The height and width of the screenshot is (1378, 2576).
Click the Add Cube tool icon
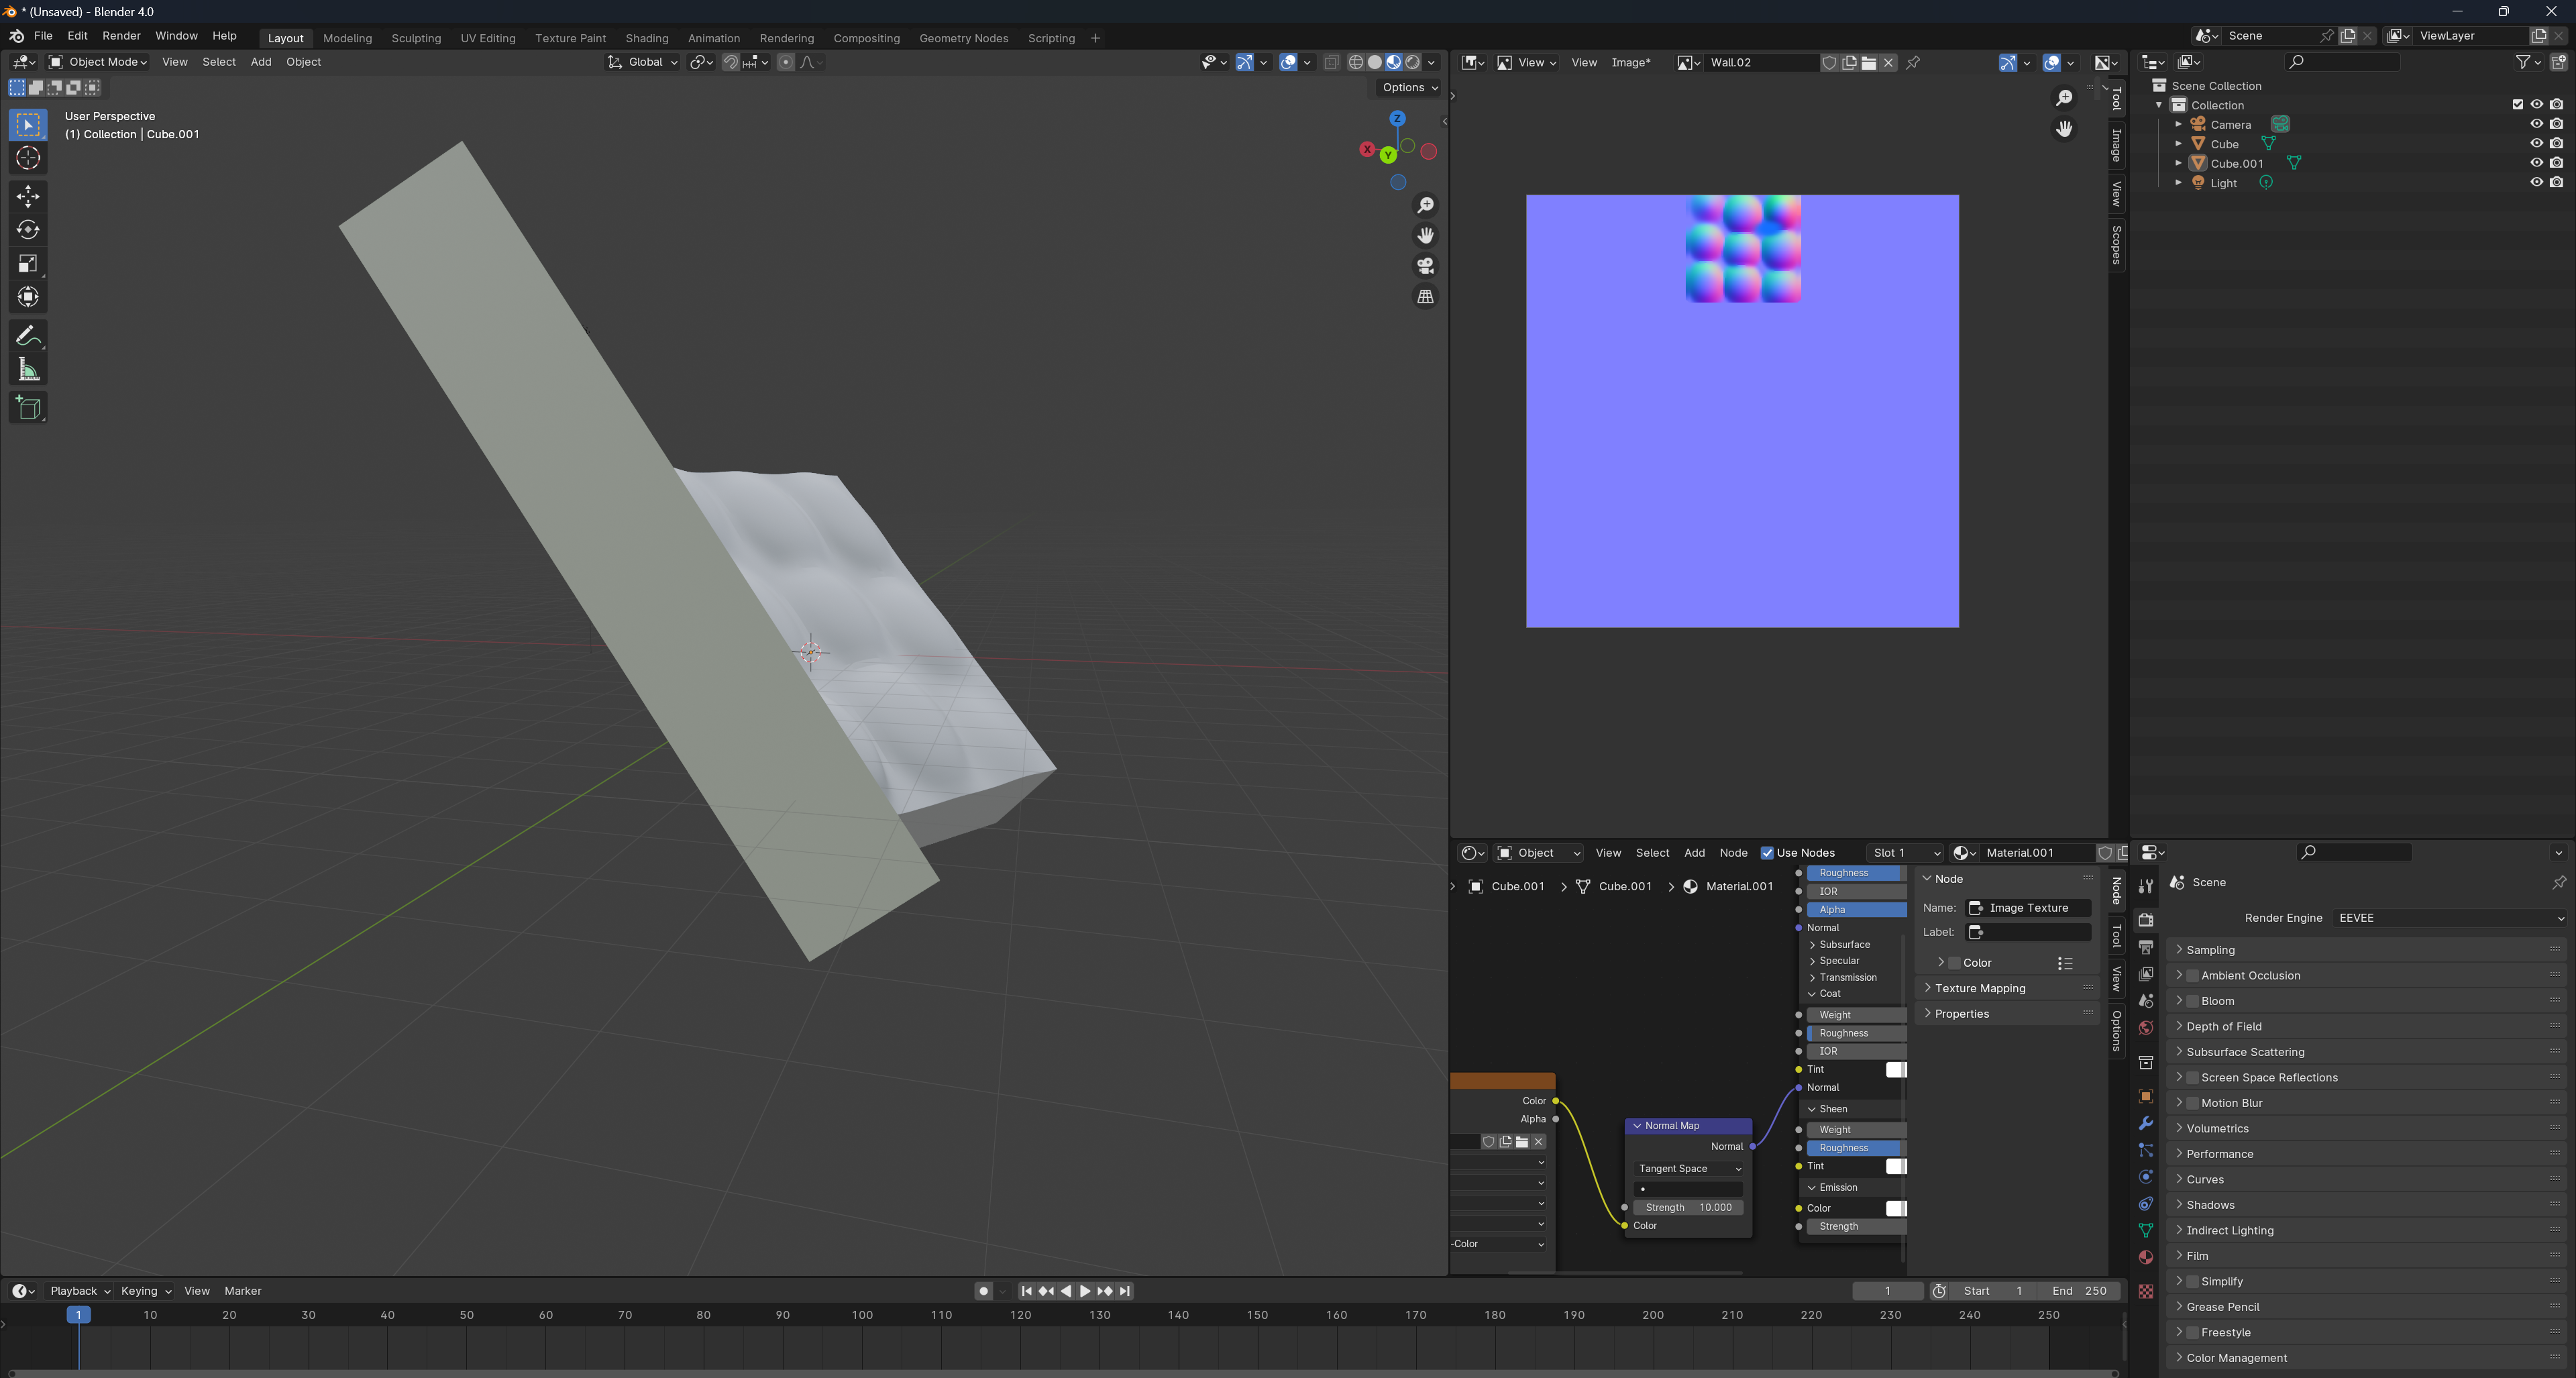28,408
